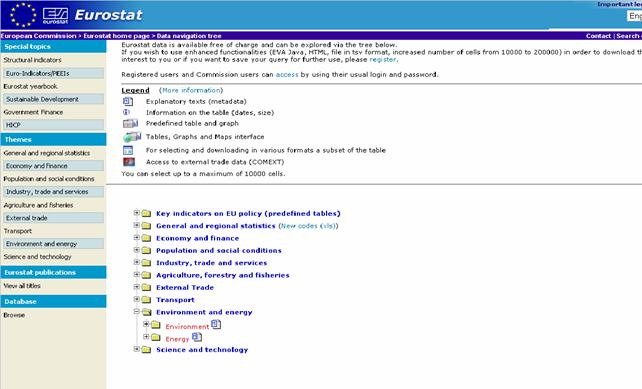The height and width of the screenshot is (389, 642).
Task: Expand Key indicators on EU policy node
Action: click(x=137, y=213)
